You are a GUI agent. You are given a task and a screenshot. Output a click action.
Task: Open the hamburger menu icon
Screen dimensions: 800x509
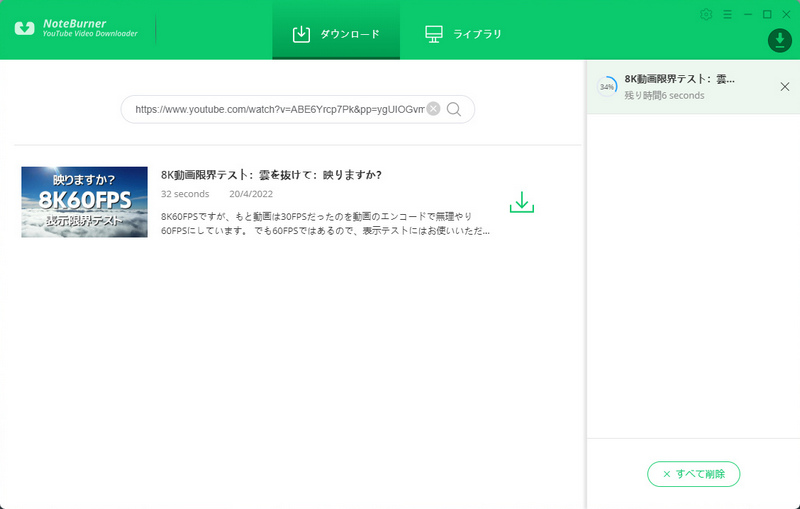tap(728, 14)
